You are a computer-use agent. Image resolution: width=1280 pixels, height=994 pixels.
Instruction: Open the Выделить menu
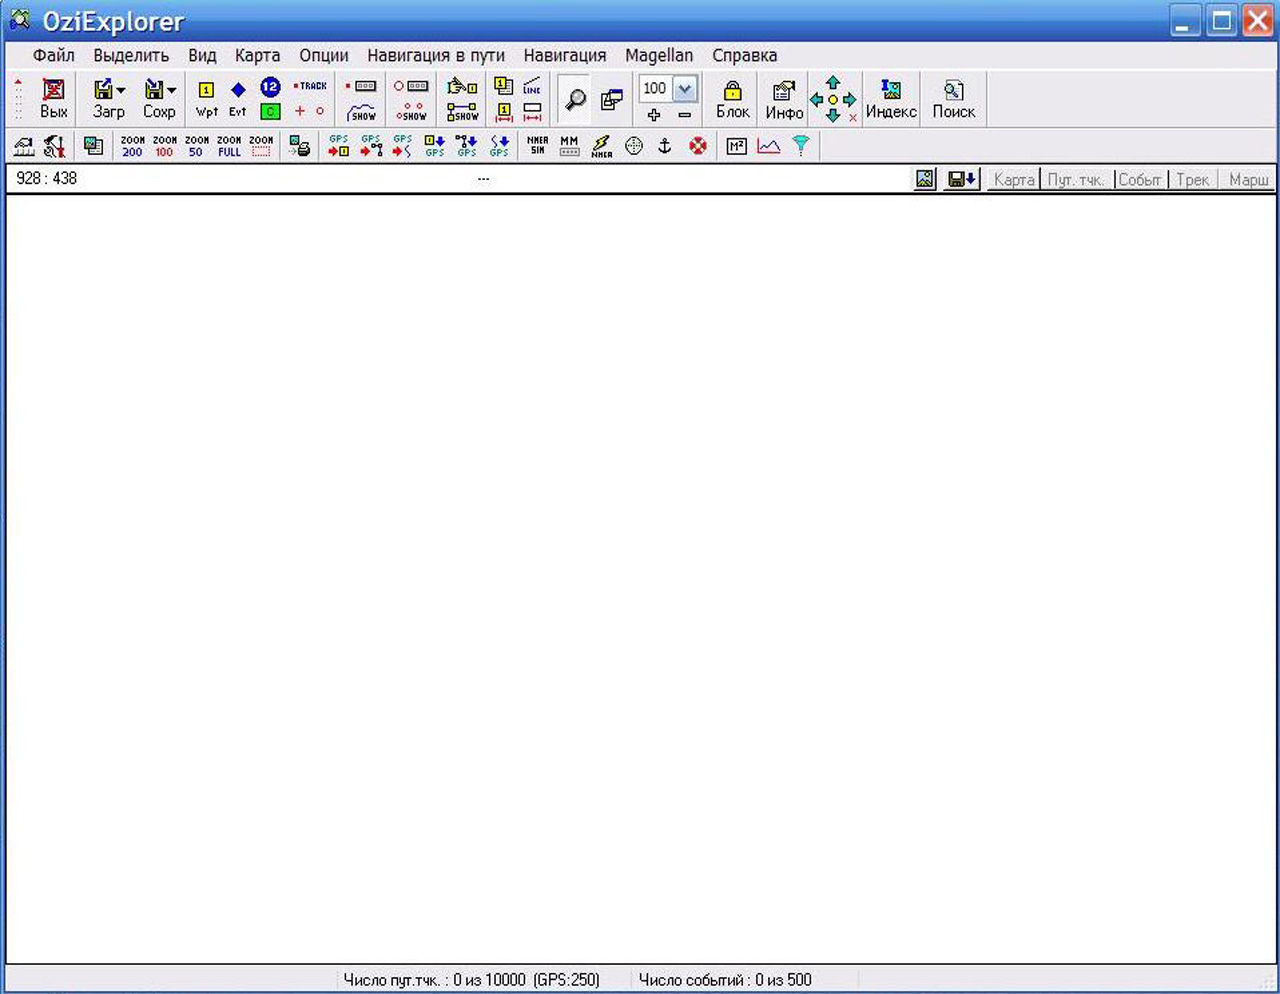pos(131,55)
